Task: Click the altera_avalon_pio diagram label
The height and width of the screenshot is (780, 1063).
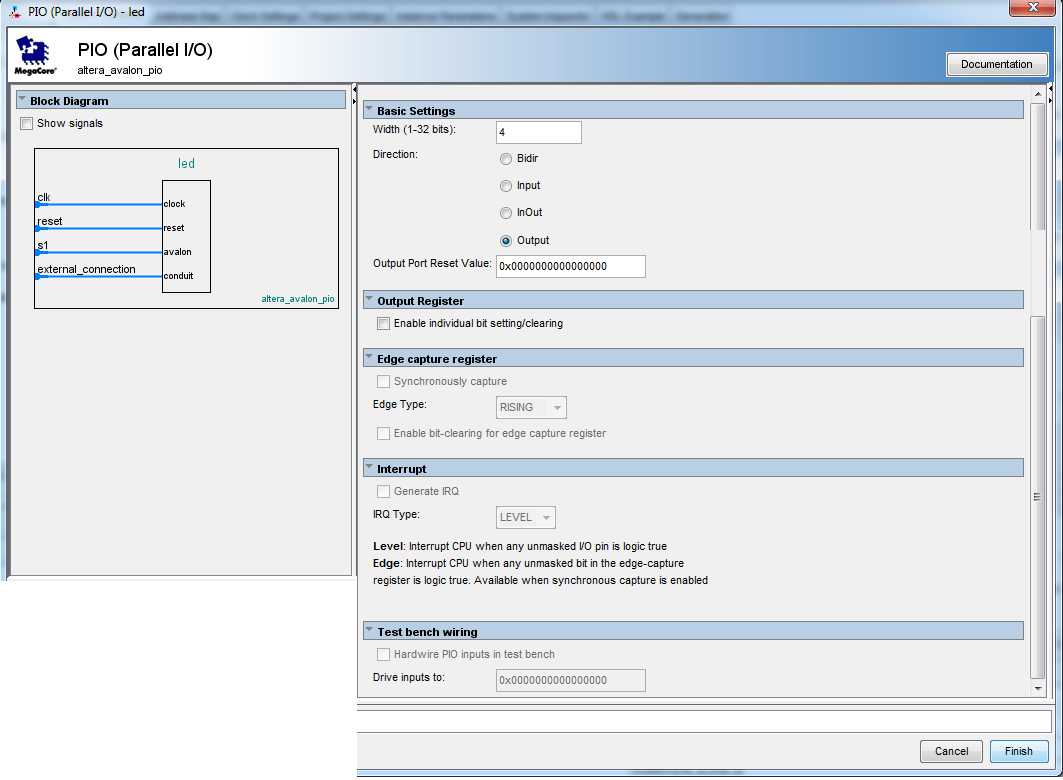Action: click(298, 299)
